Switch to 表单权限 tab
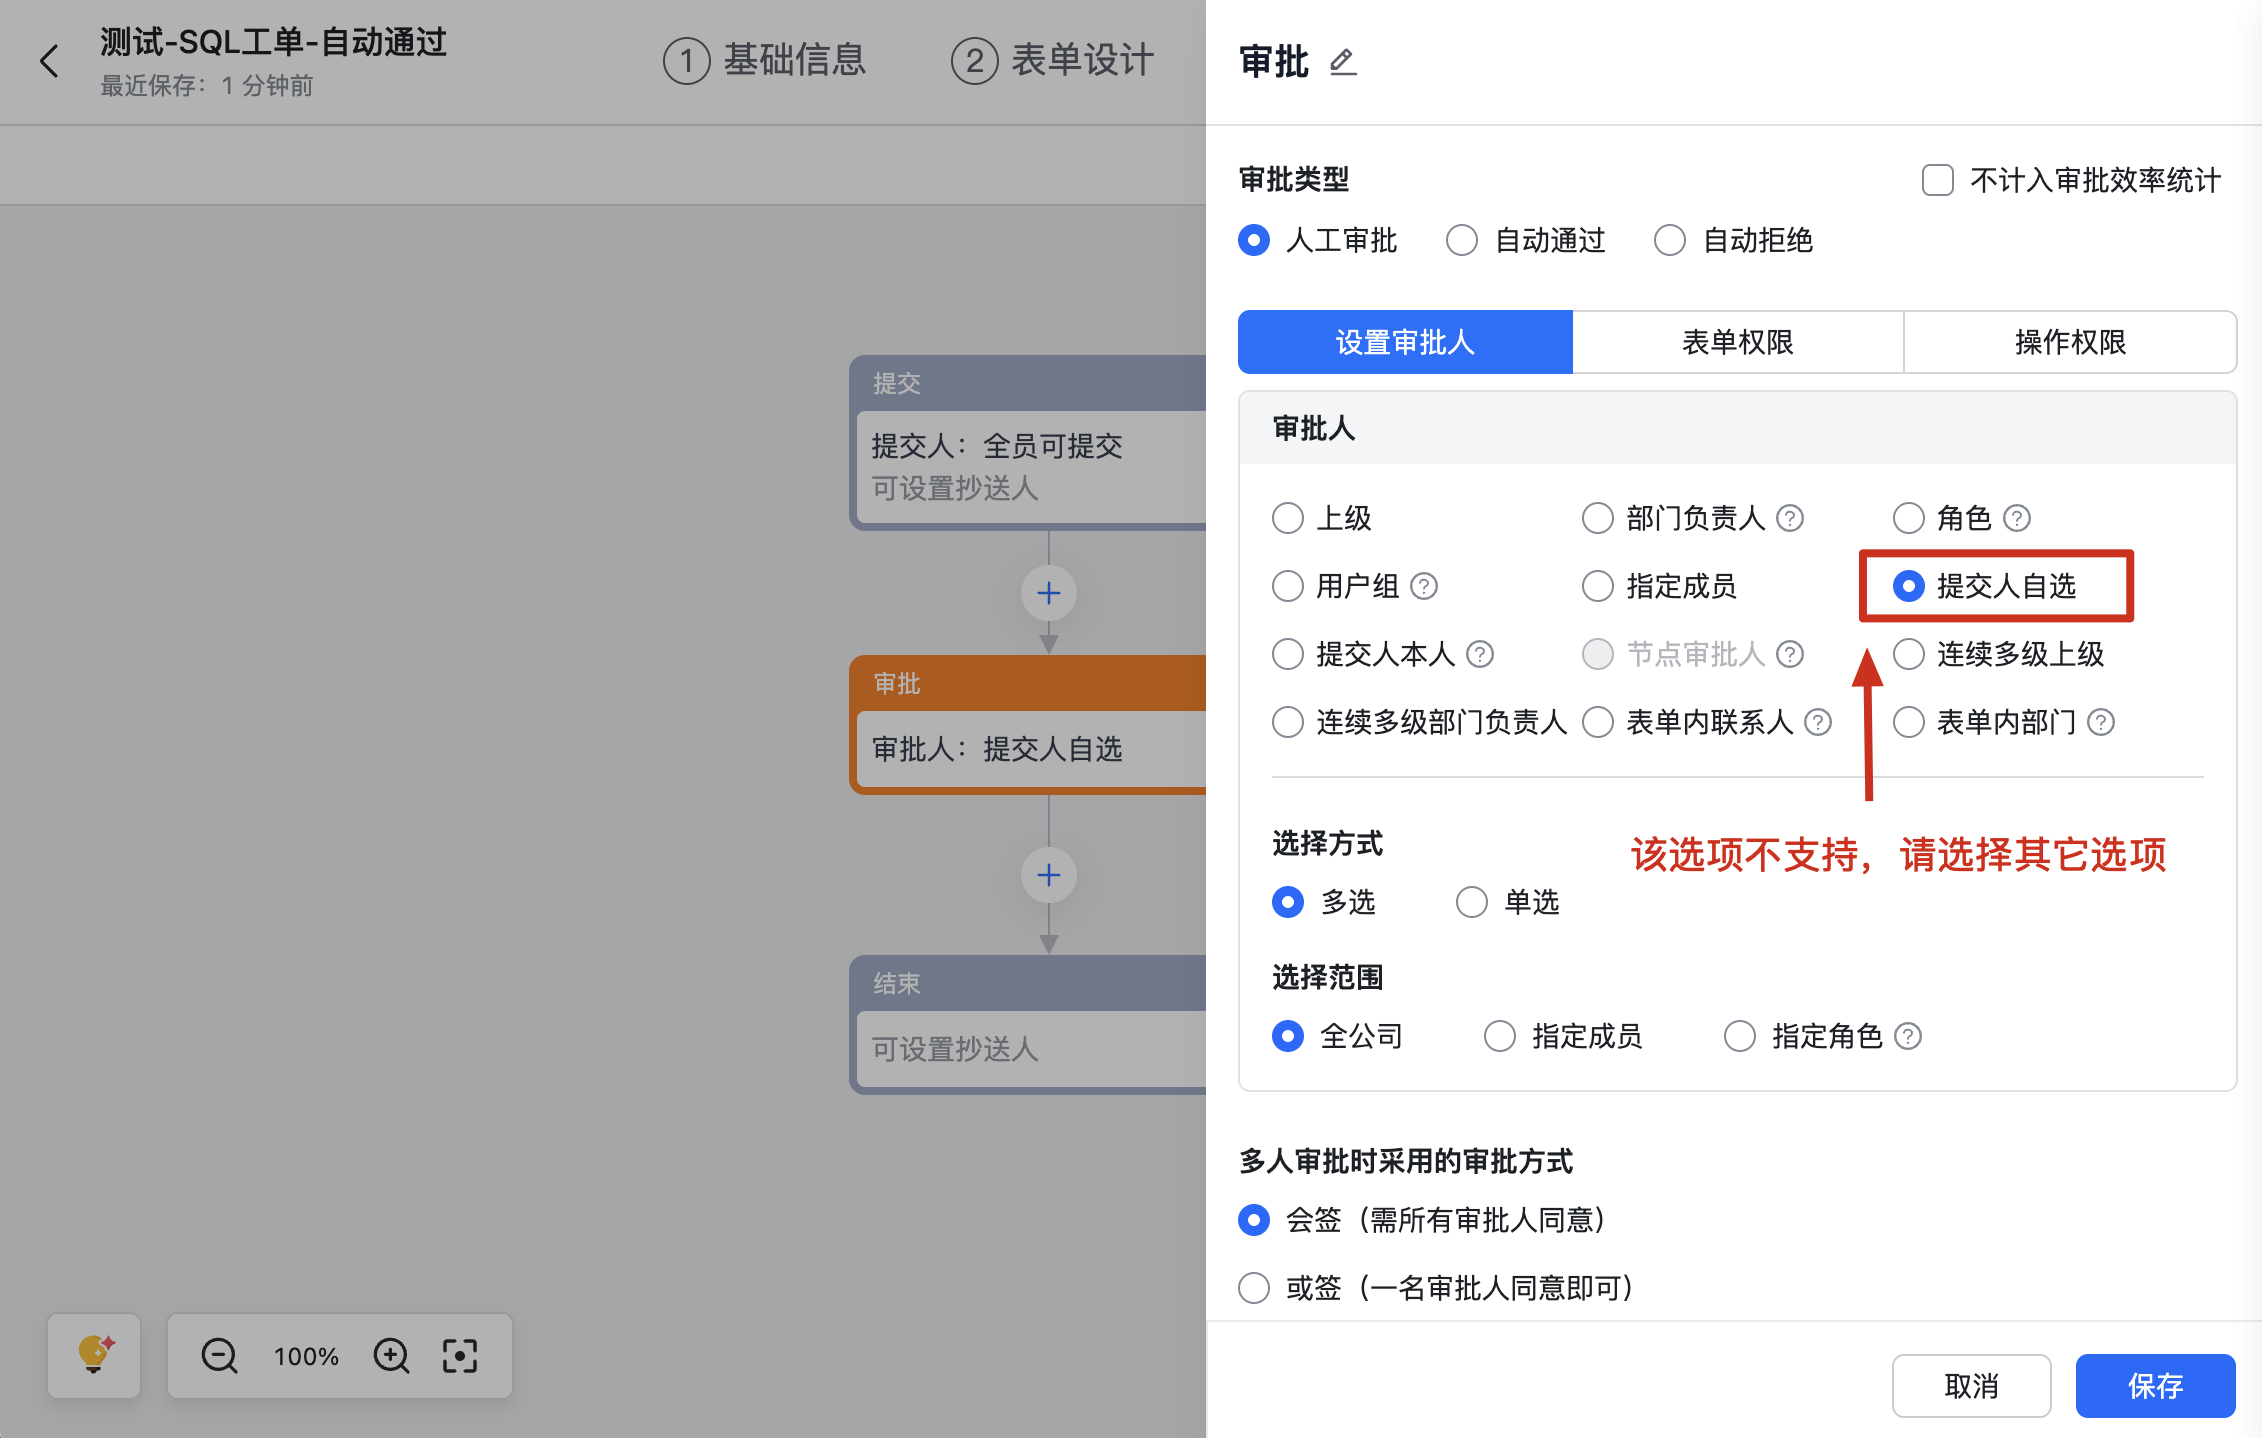This screenshot has width=2262, height=1438. [1737, 342]
